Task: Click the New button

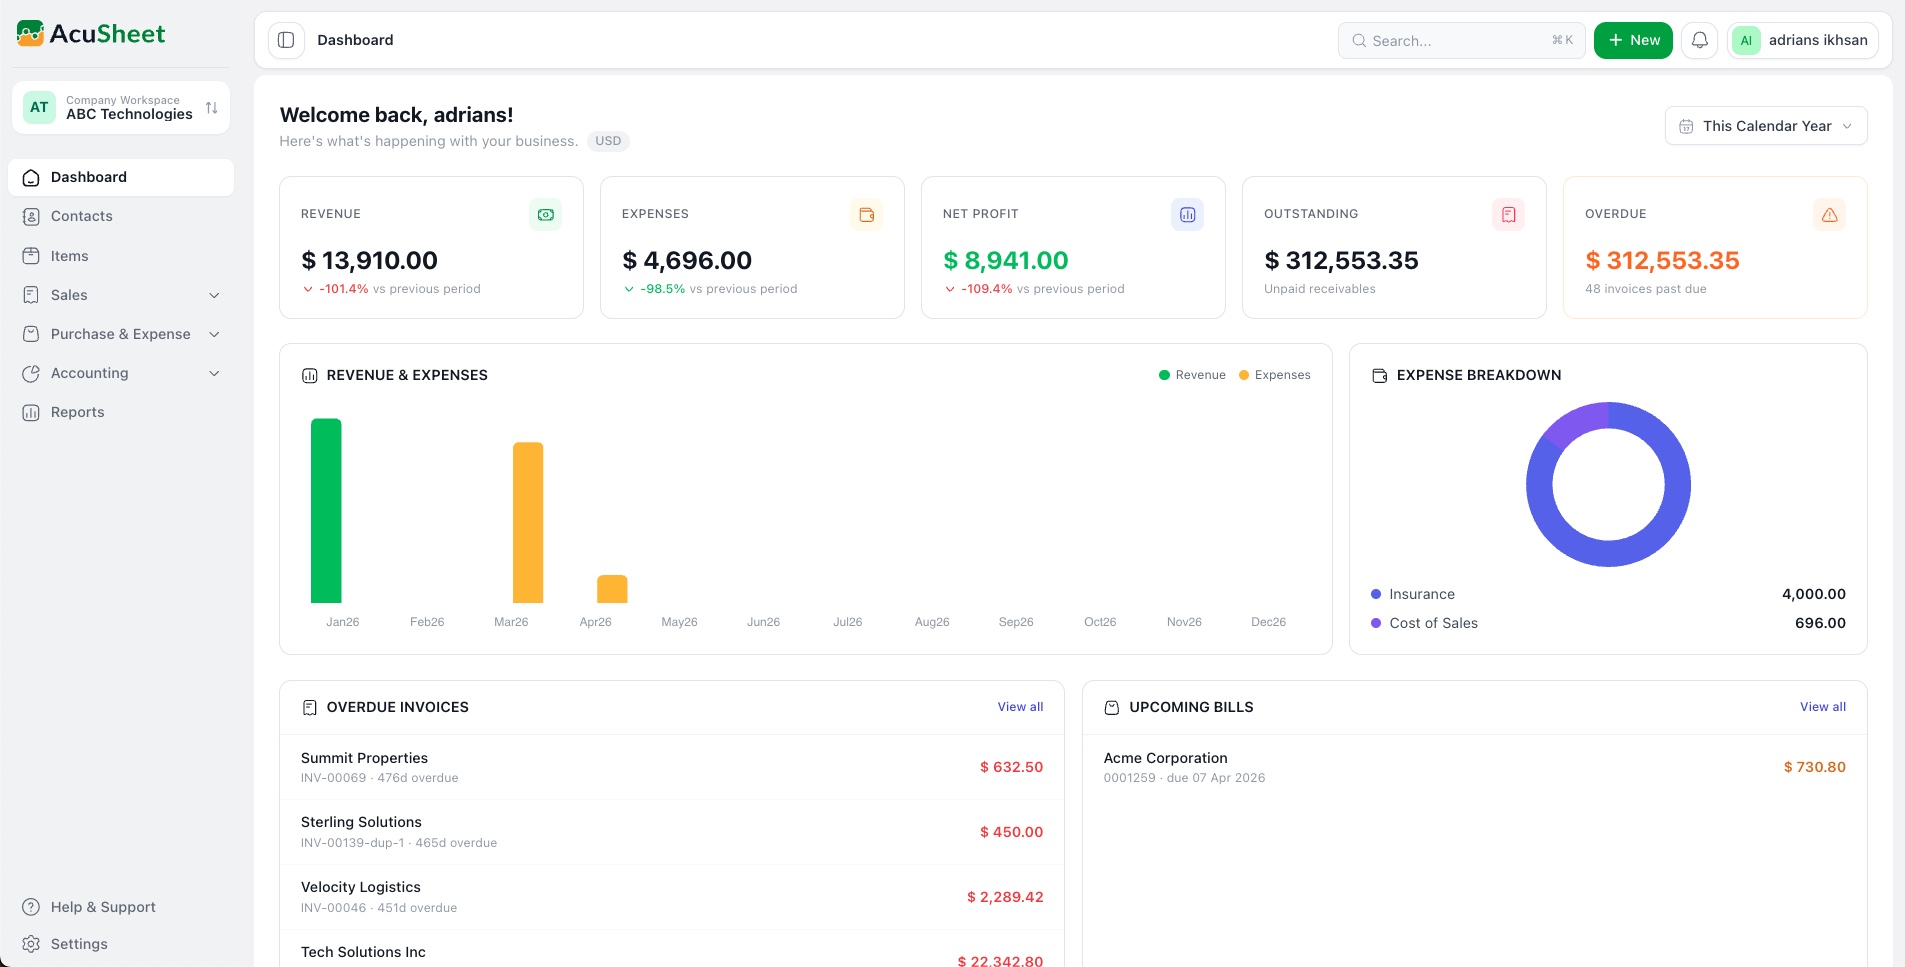Action: [1633, 40]
